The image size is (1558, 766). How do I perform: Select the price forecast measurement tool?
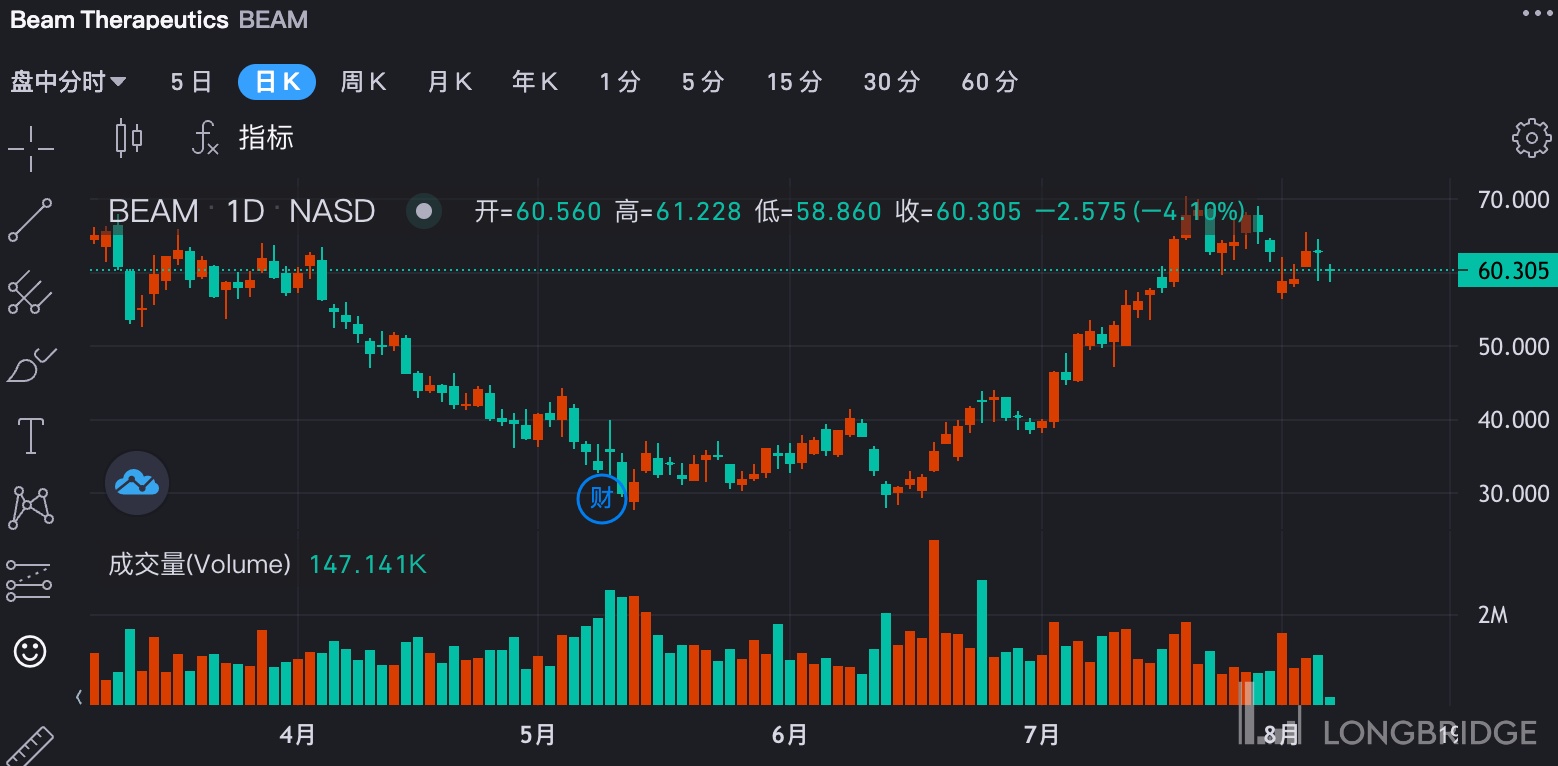[29, 580]
